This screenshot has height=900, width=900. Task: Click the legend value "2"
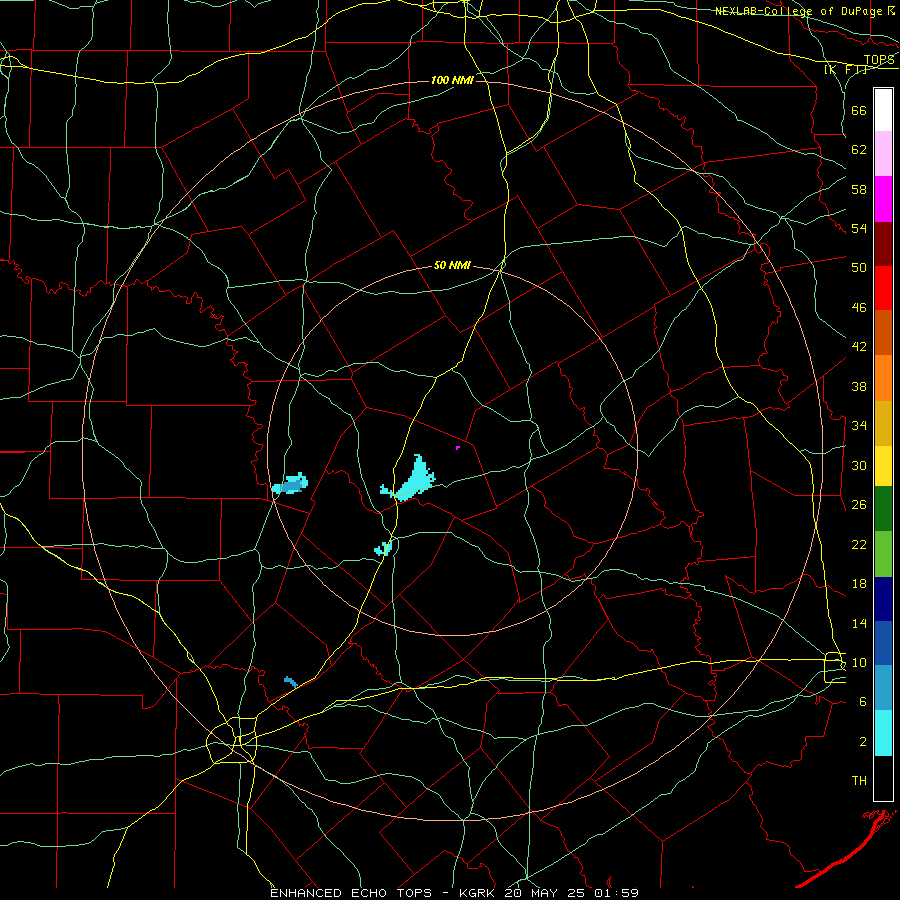pyautogui.click(x=863, y=742)
